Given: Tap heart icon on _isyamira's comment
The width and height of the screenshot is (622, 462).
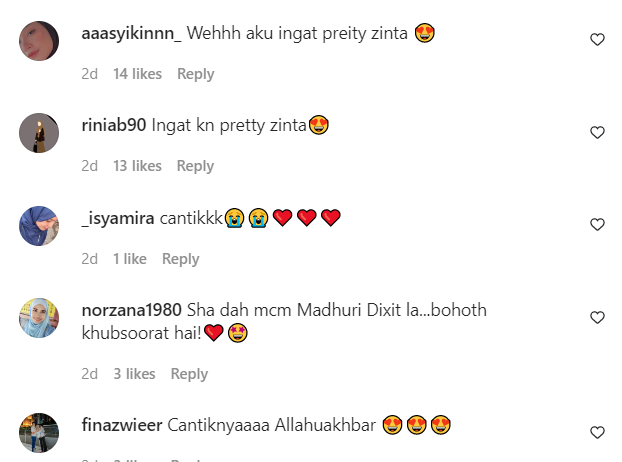Looking at the screenshot, I should click(597, 224).
